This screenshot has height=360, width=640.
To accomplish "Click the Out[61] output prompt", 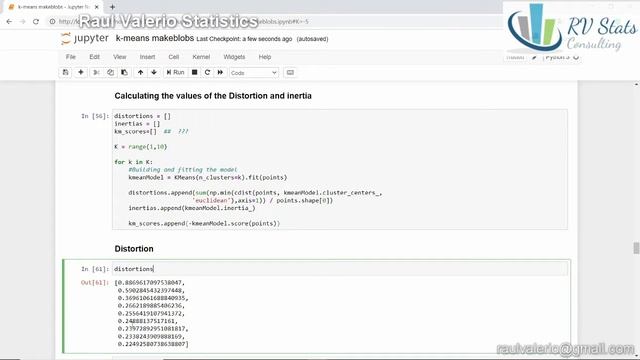I will (95, 282).
